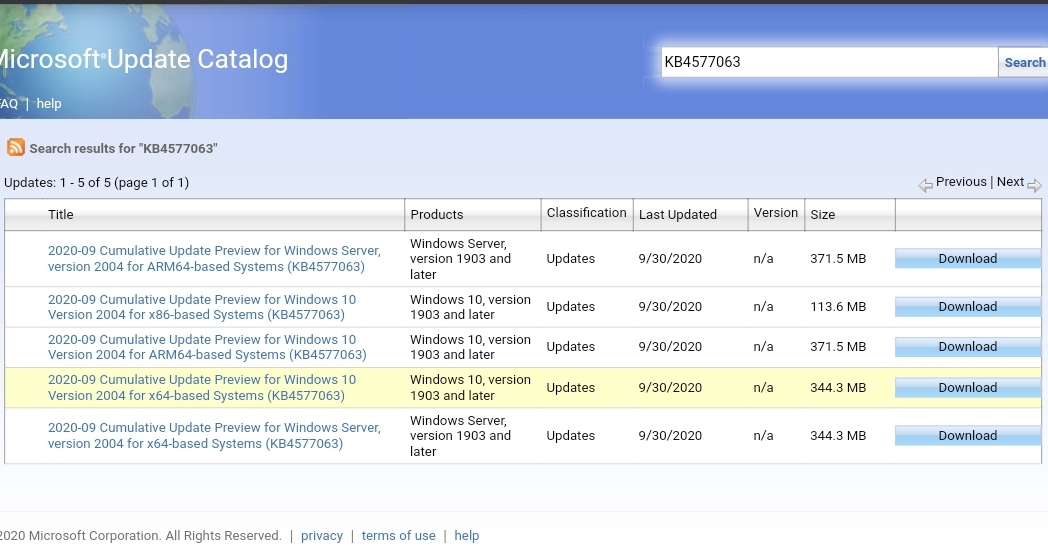Download Windows Server x64 update
The height and width of the screenshot is (547, 1048).
tap(968, 436)
